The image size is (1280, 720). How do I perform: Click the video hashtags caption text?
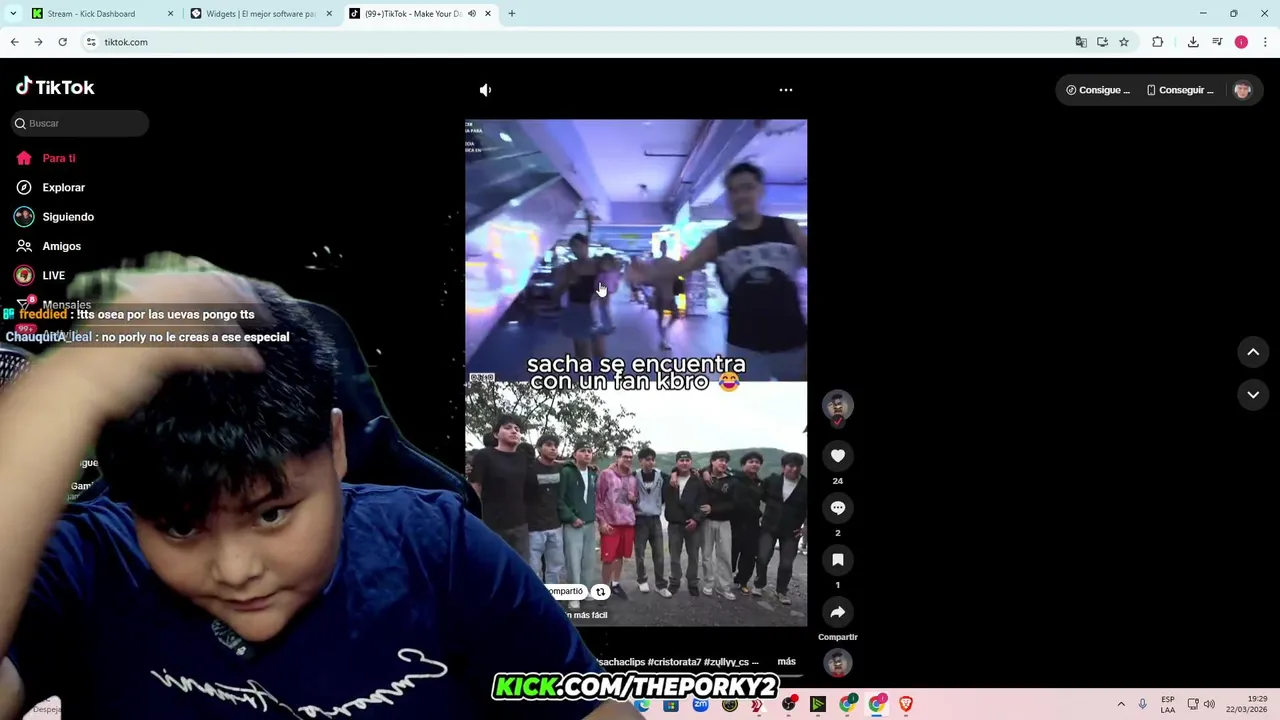point(677,662)
